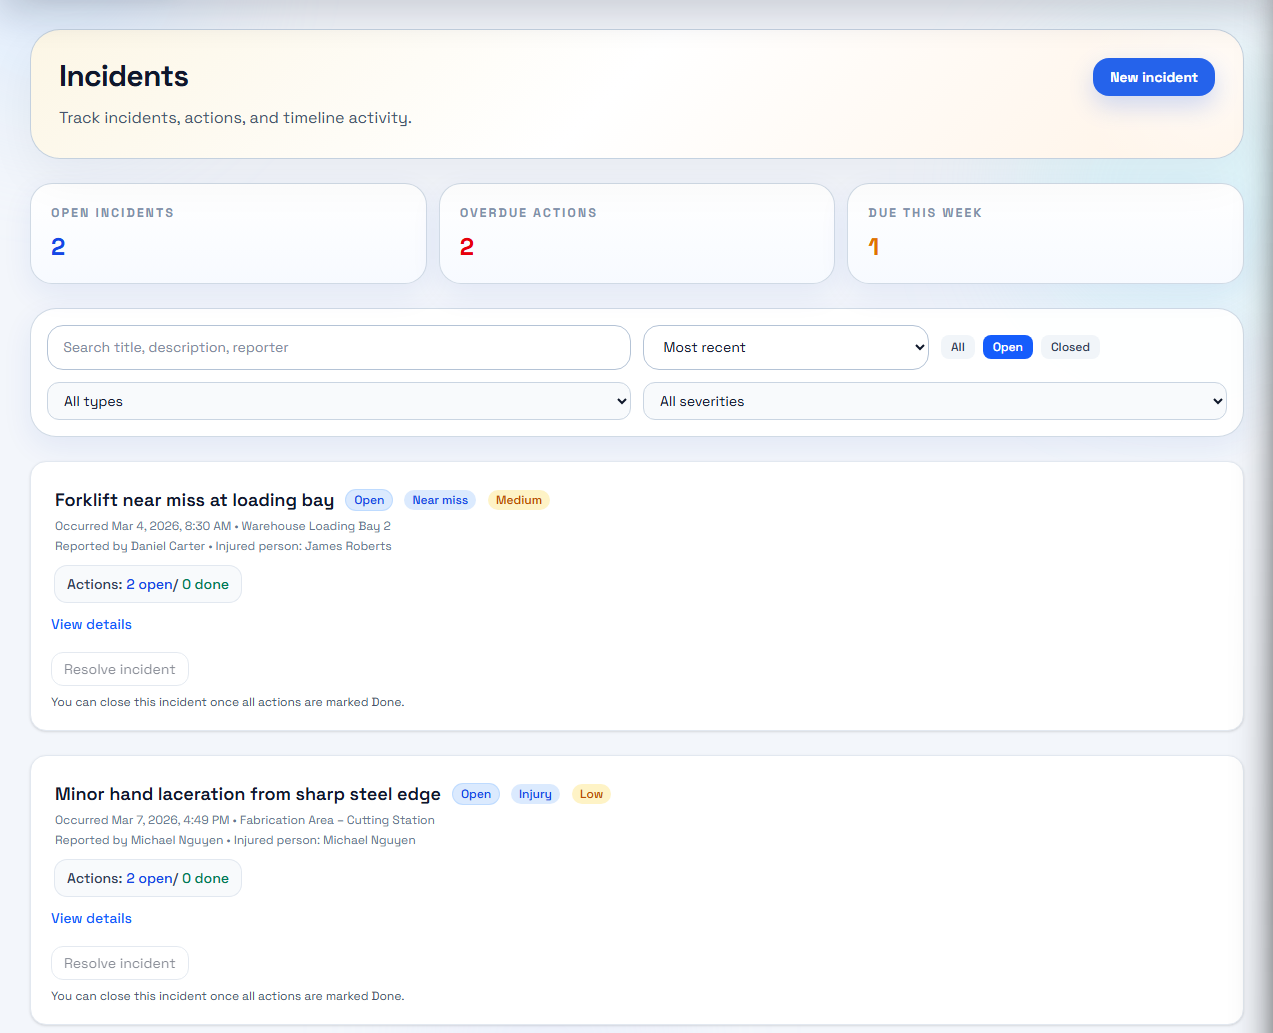Screen dimensions: 1273x1033
Task: Click the Near miss type badge
Action: [440, 500]
